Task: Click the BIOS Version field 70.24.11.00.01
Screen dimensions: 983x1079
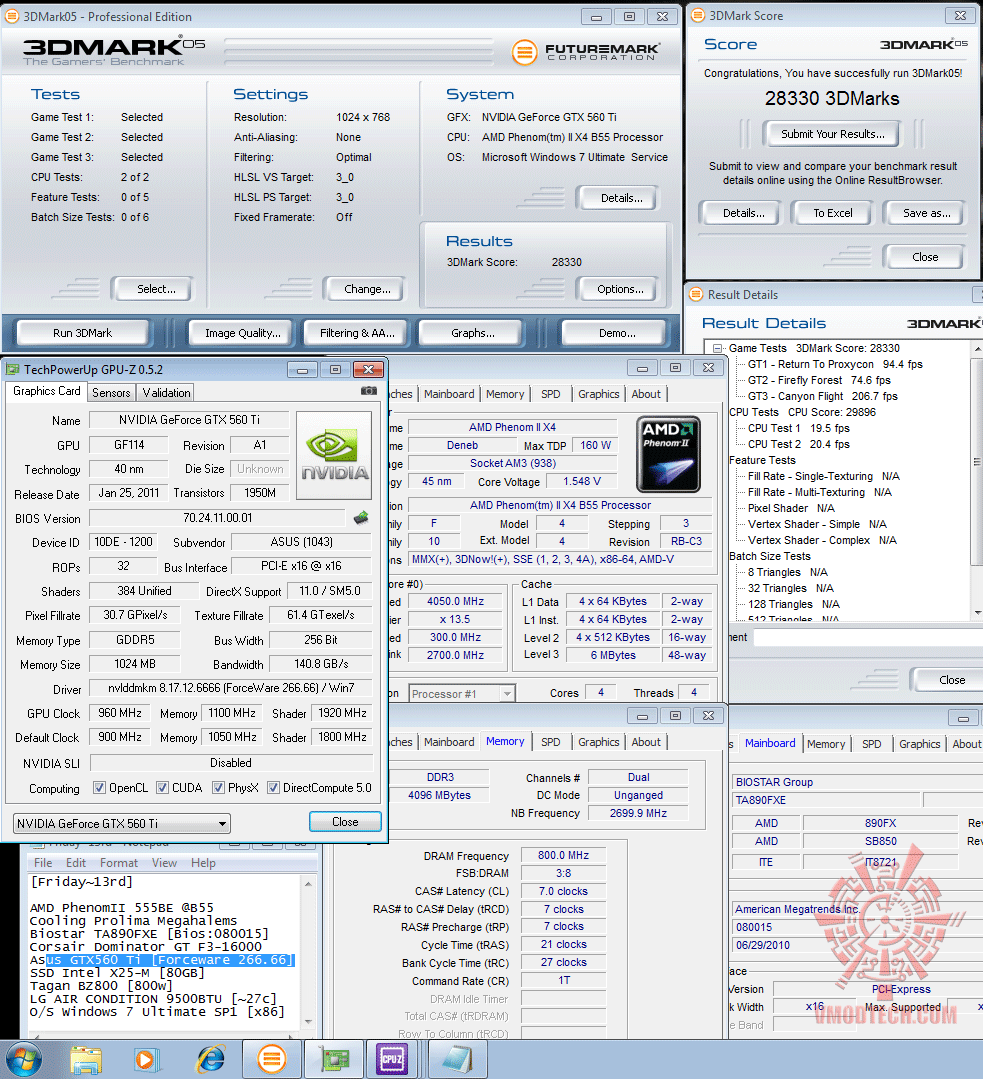Action: tap(218, 517)
